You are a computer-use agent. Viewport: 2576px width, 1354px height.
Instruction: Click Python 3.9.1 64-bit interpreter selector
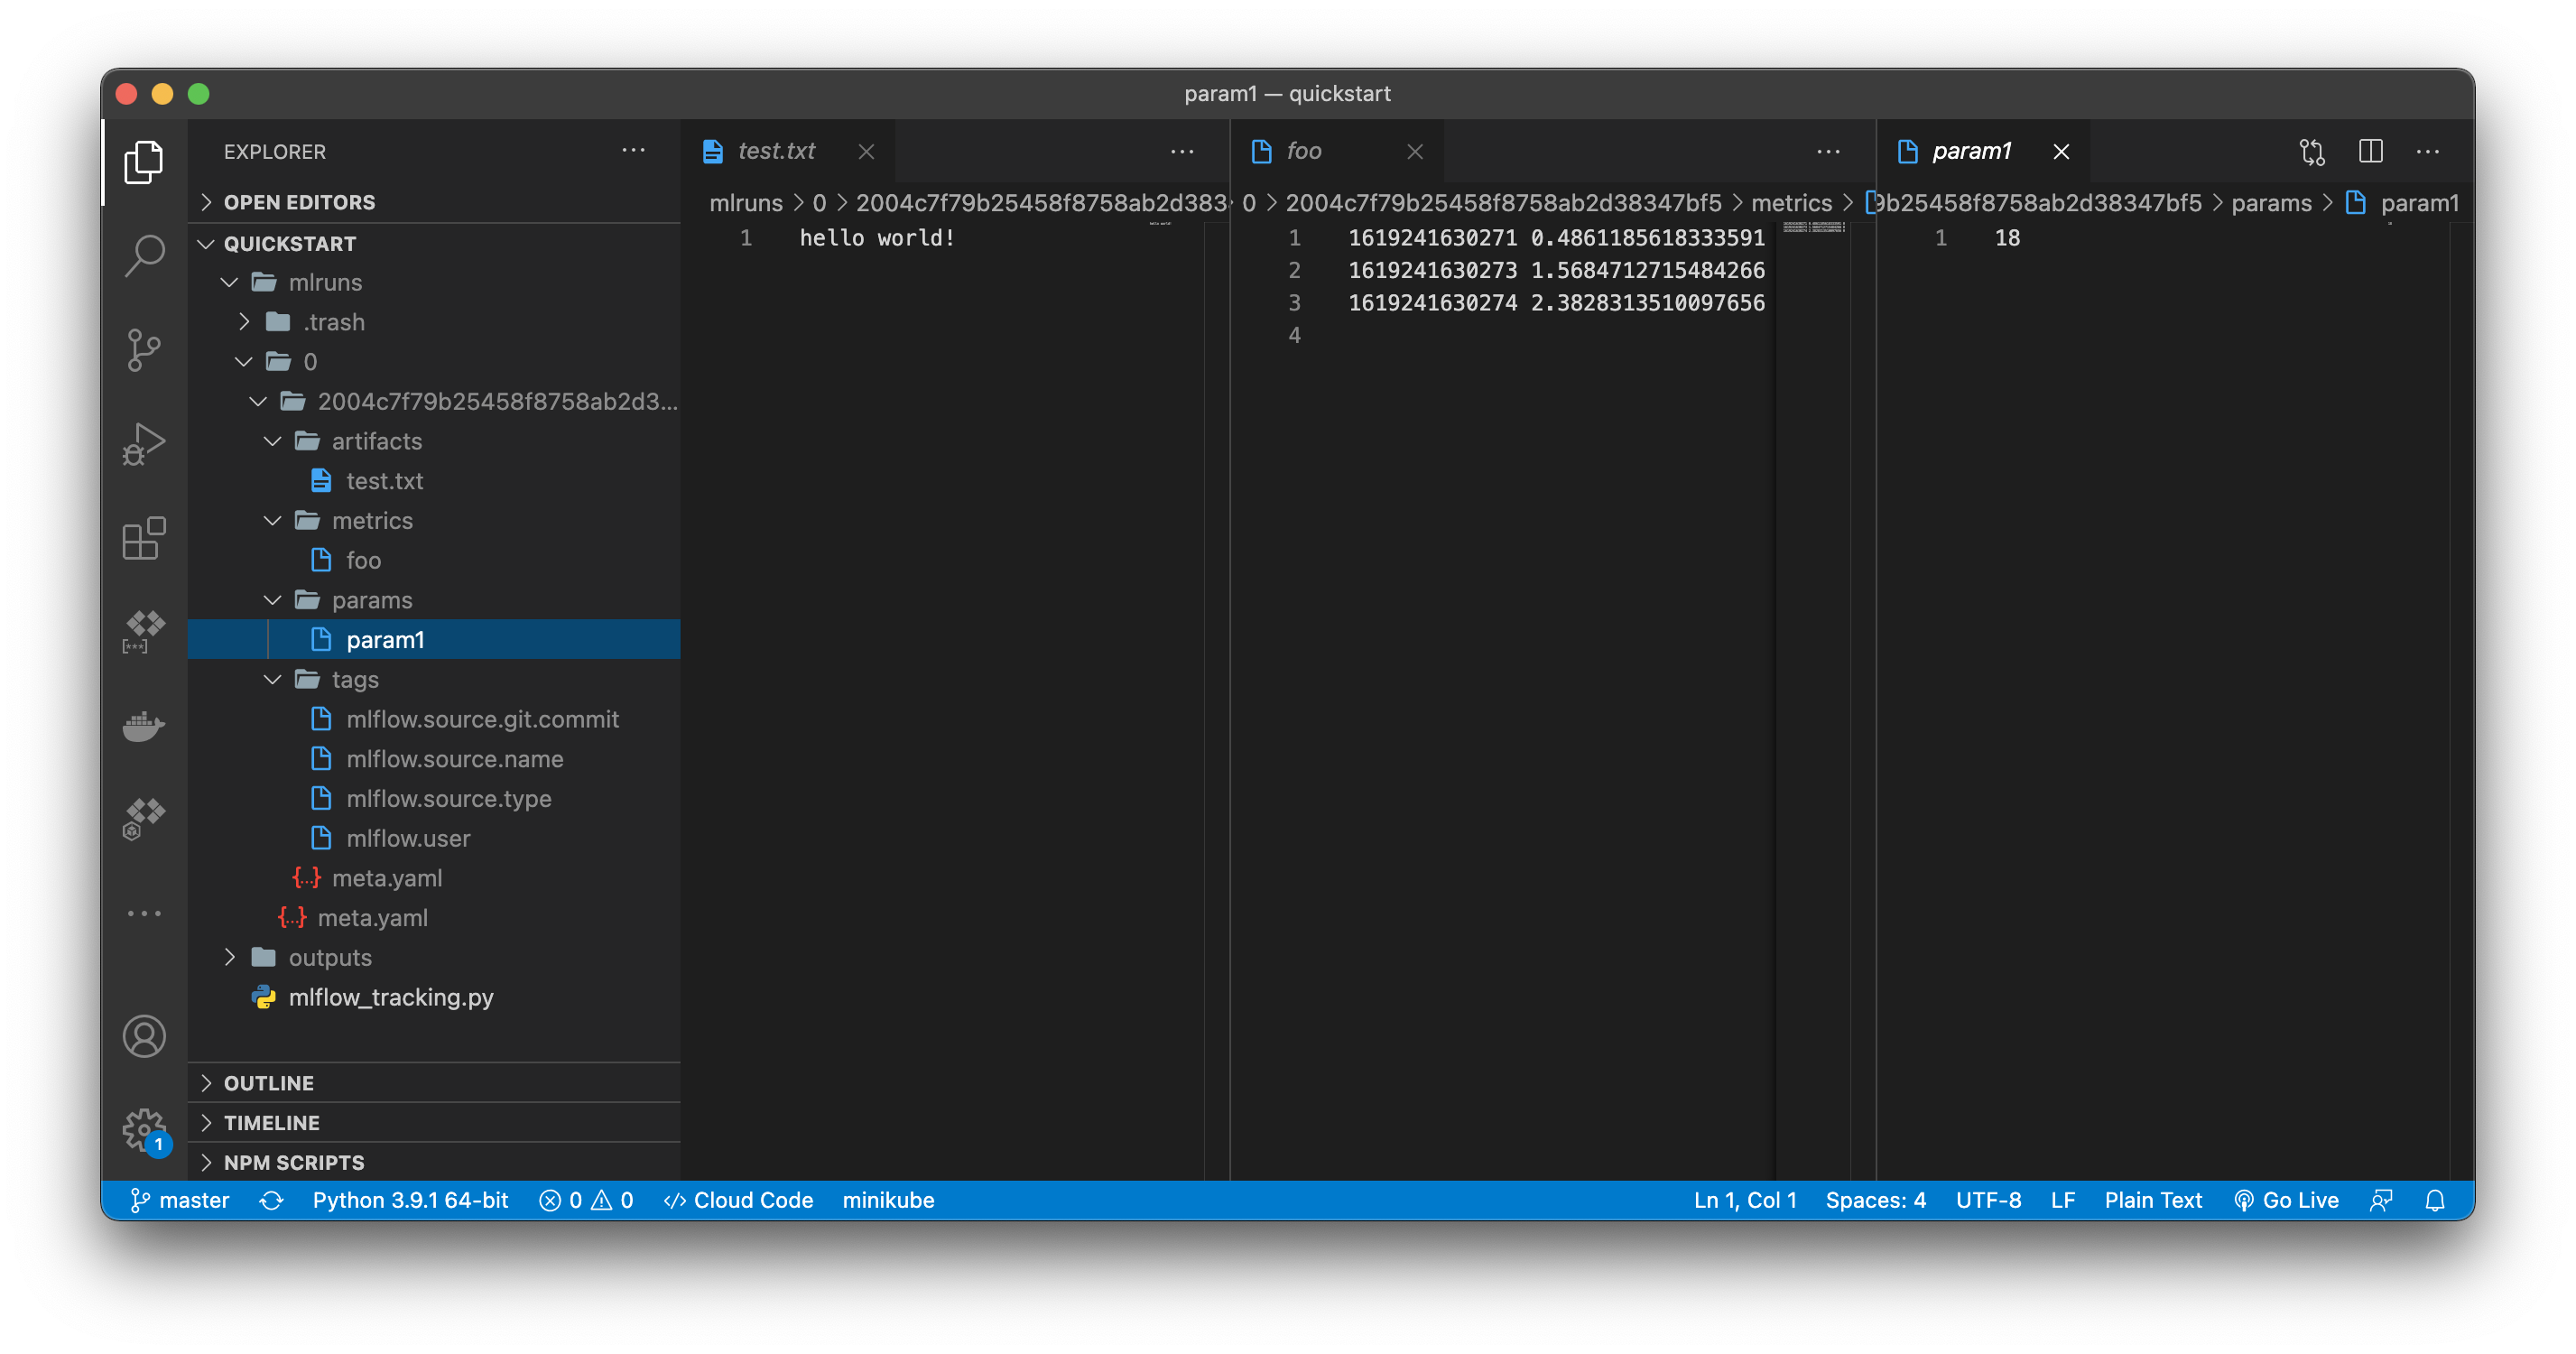point(410,1200)
